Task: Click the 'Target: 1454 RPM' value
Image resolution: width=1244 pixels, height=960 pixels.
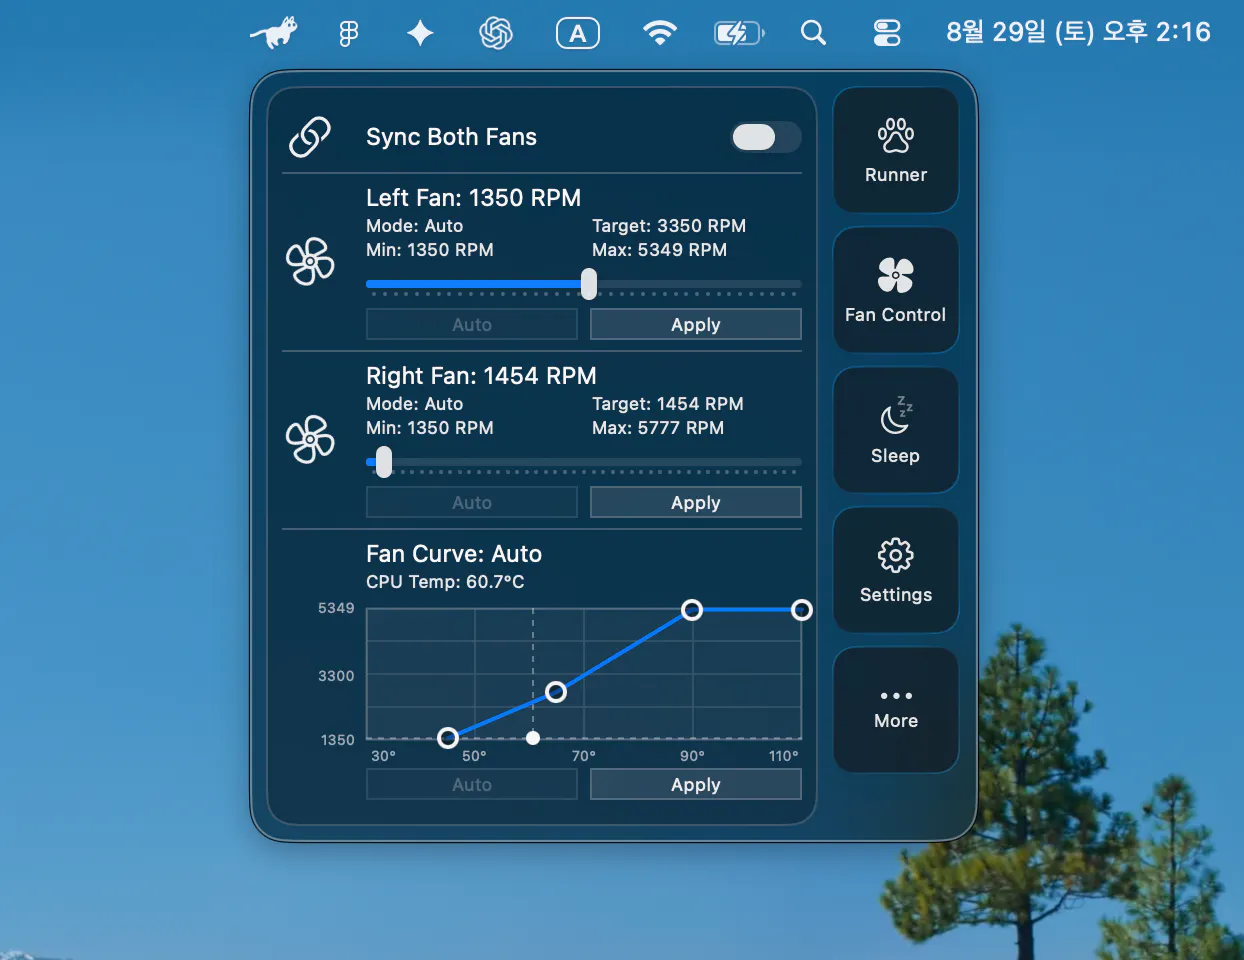Action: coord(668,404)
